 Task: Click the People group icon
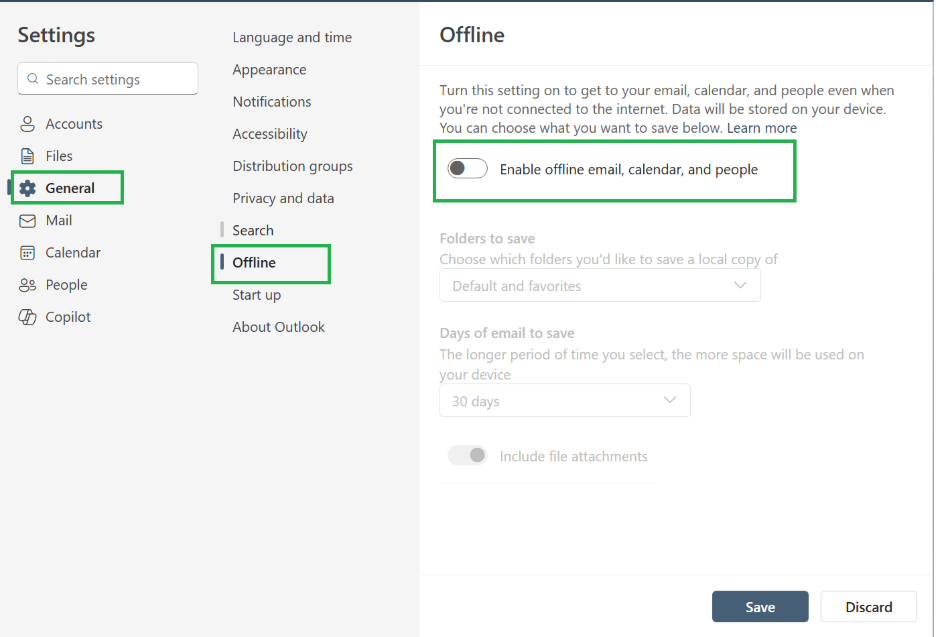pyautogui.click(x=27, y=285)
